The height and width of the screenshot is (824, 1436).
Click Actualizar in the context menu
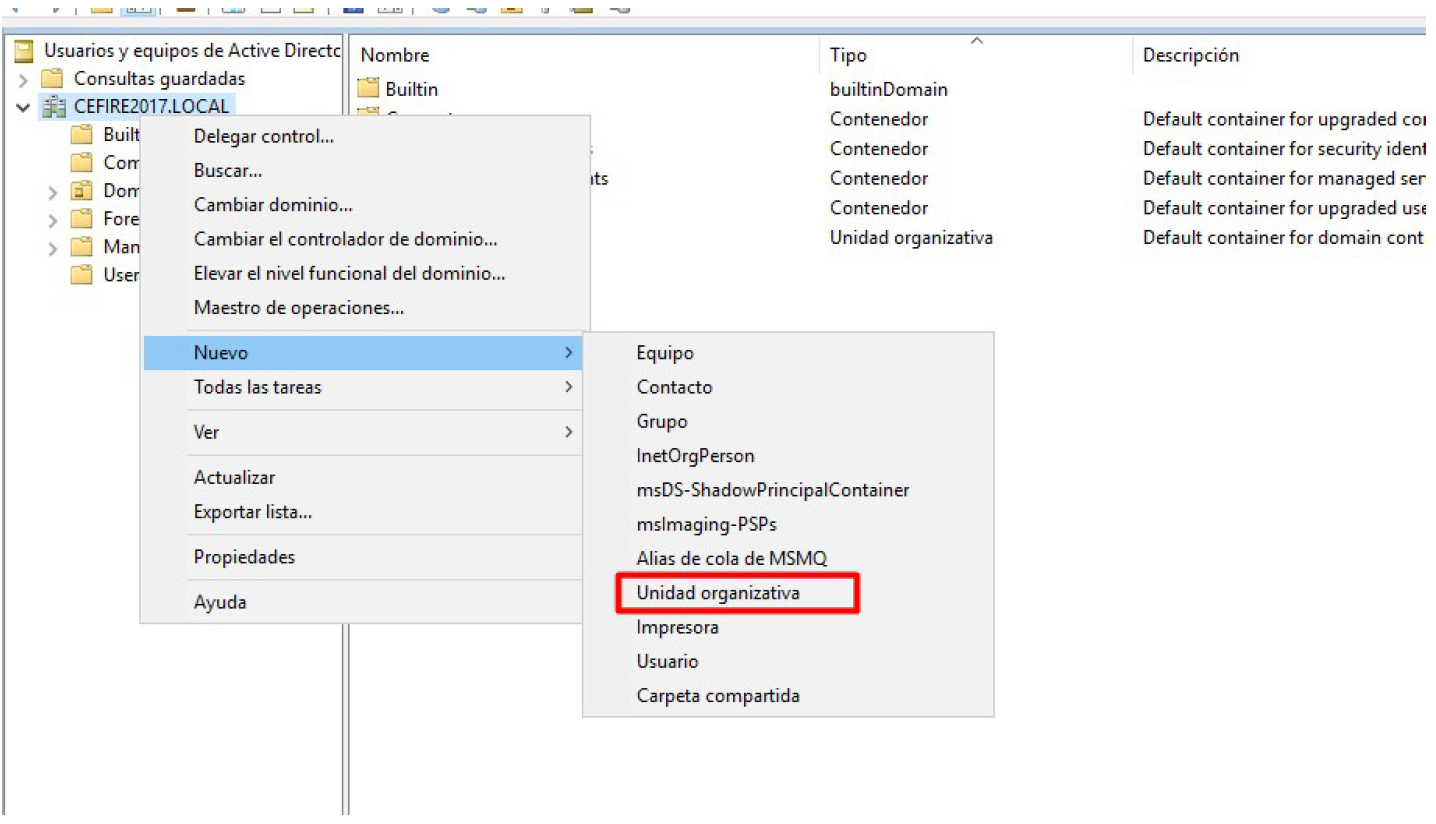[x=234, y=478]
